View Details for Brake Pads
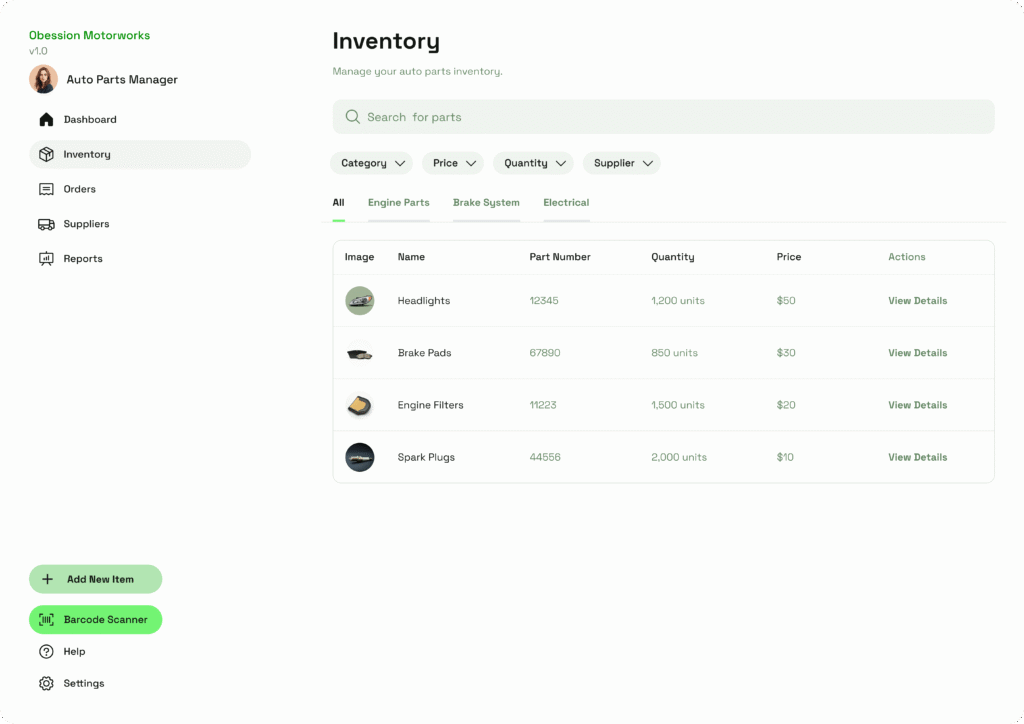1024x724 pixels. pos(917,353)
